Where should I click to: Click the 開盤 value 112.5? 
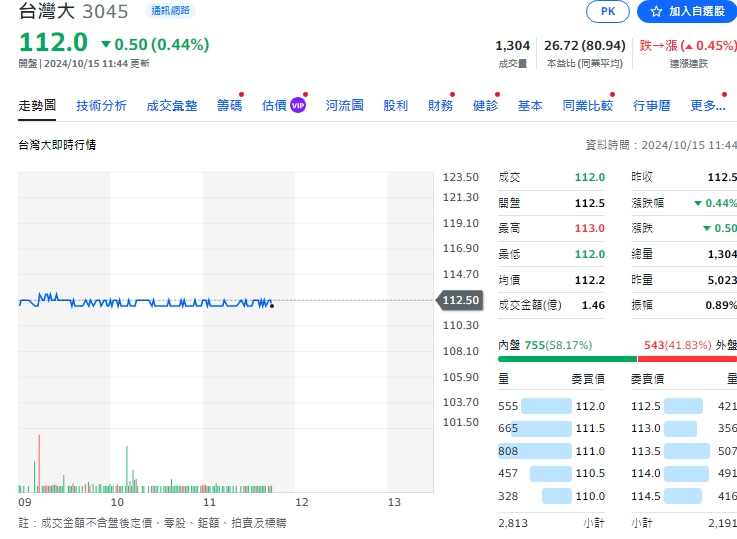[x=589, y=203]
